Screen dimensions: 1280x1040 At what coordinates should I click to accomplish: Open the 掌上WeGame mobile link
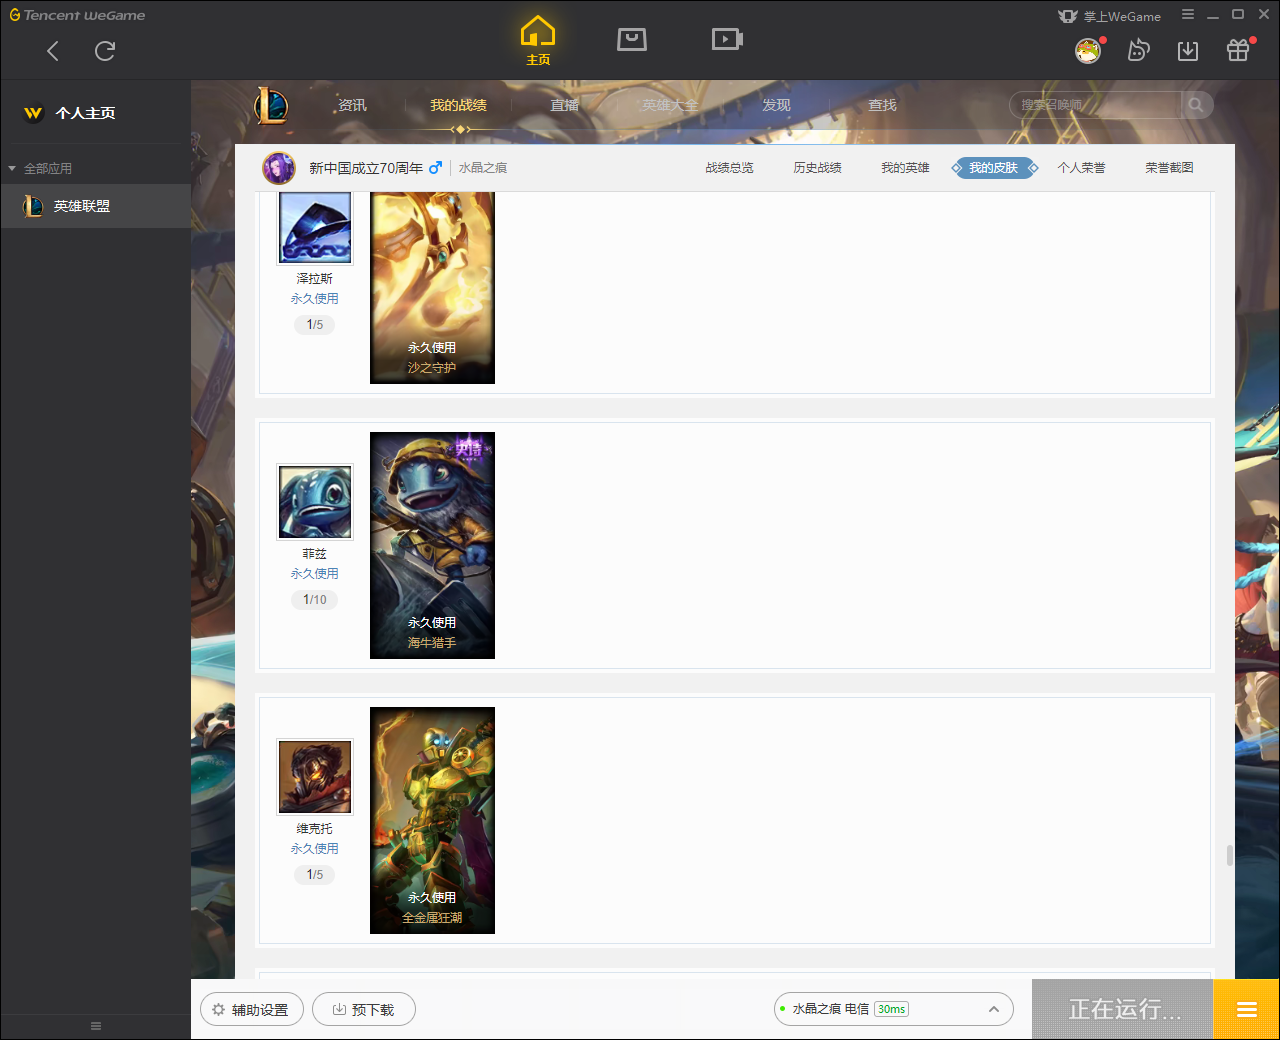click(x=1110, y=16)
